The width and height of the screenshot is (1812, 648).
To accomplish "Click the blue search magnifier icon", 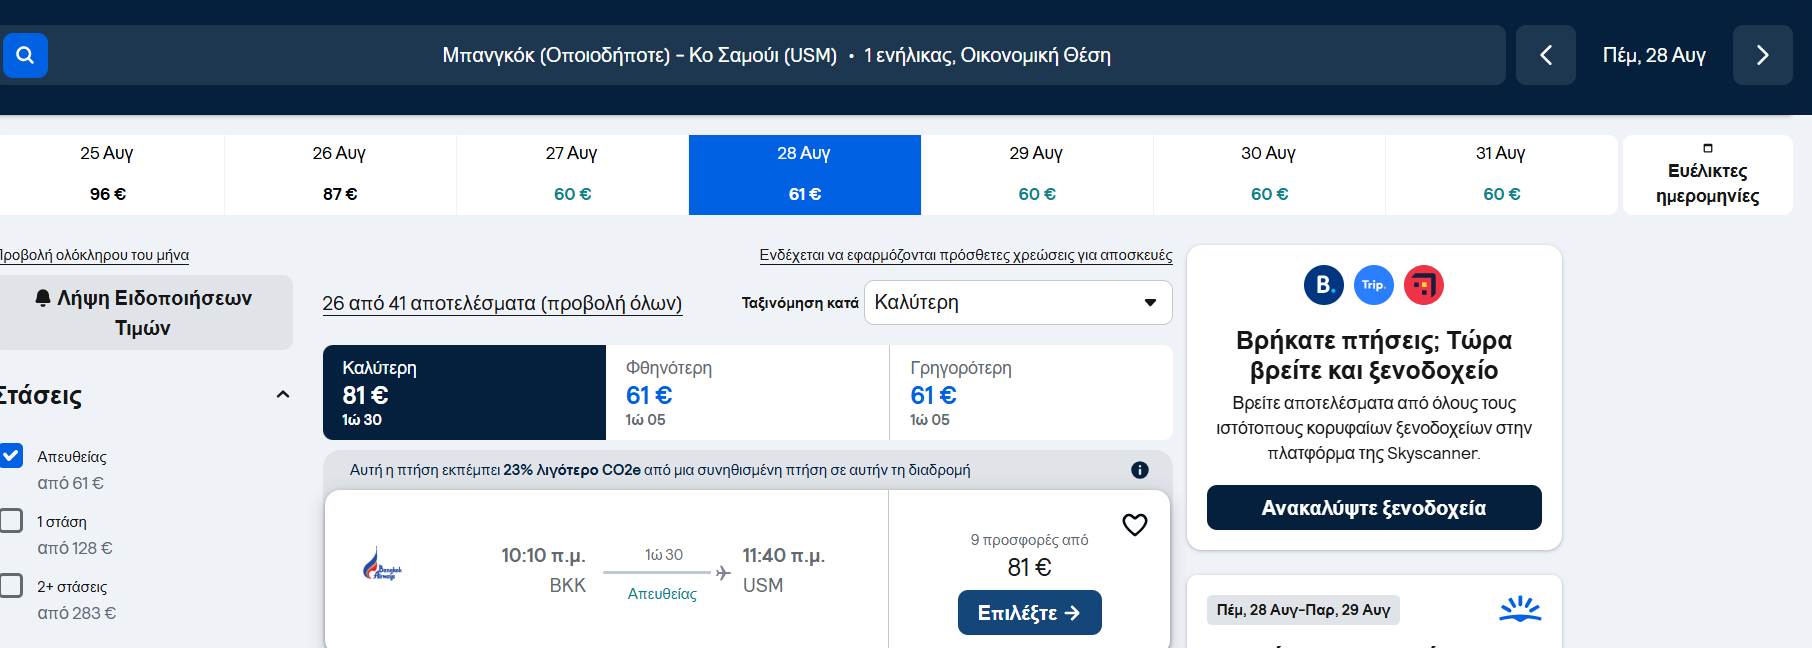I will coord(25,55).
